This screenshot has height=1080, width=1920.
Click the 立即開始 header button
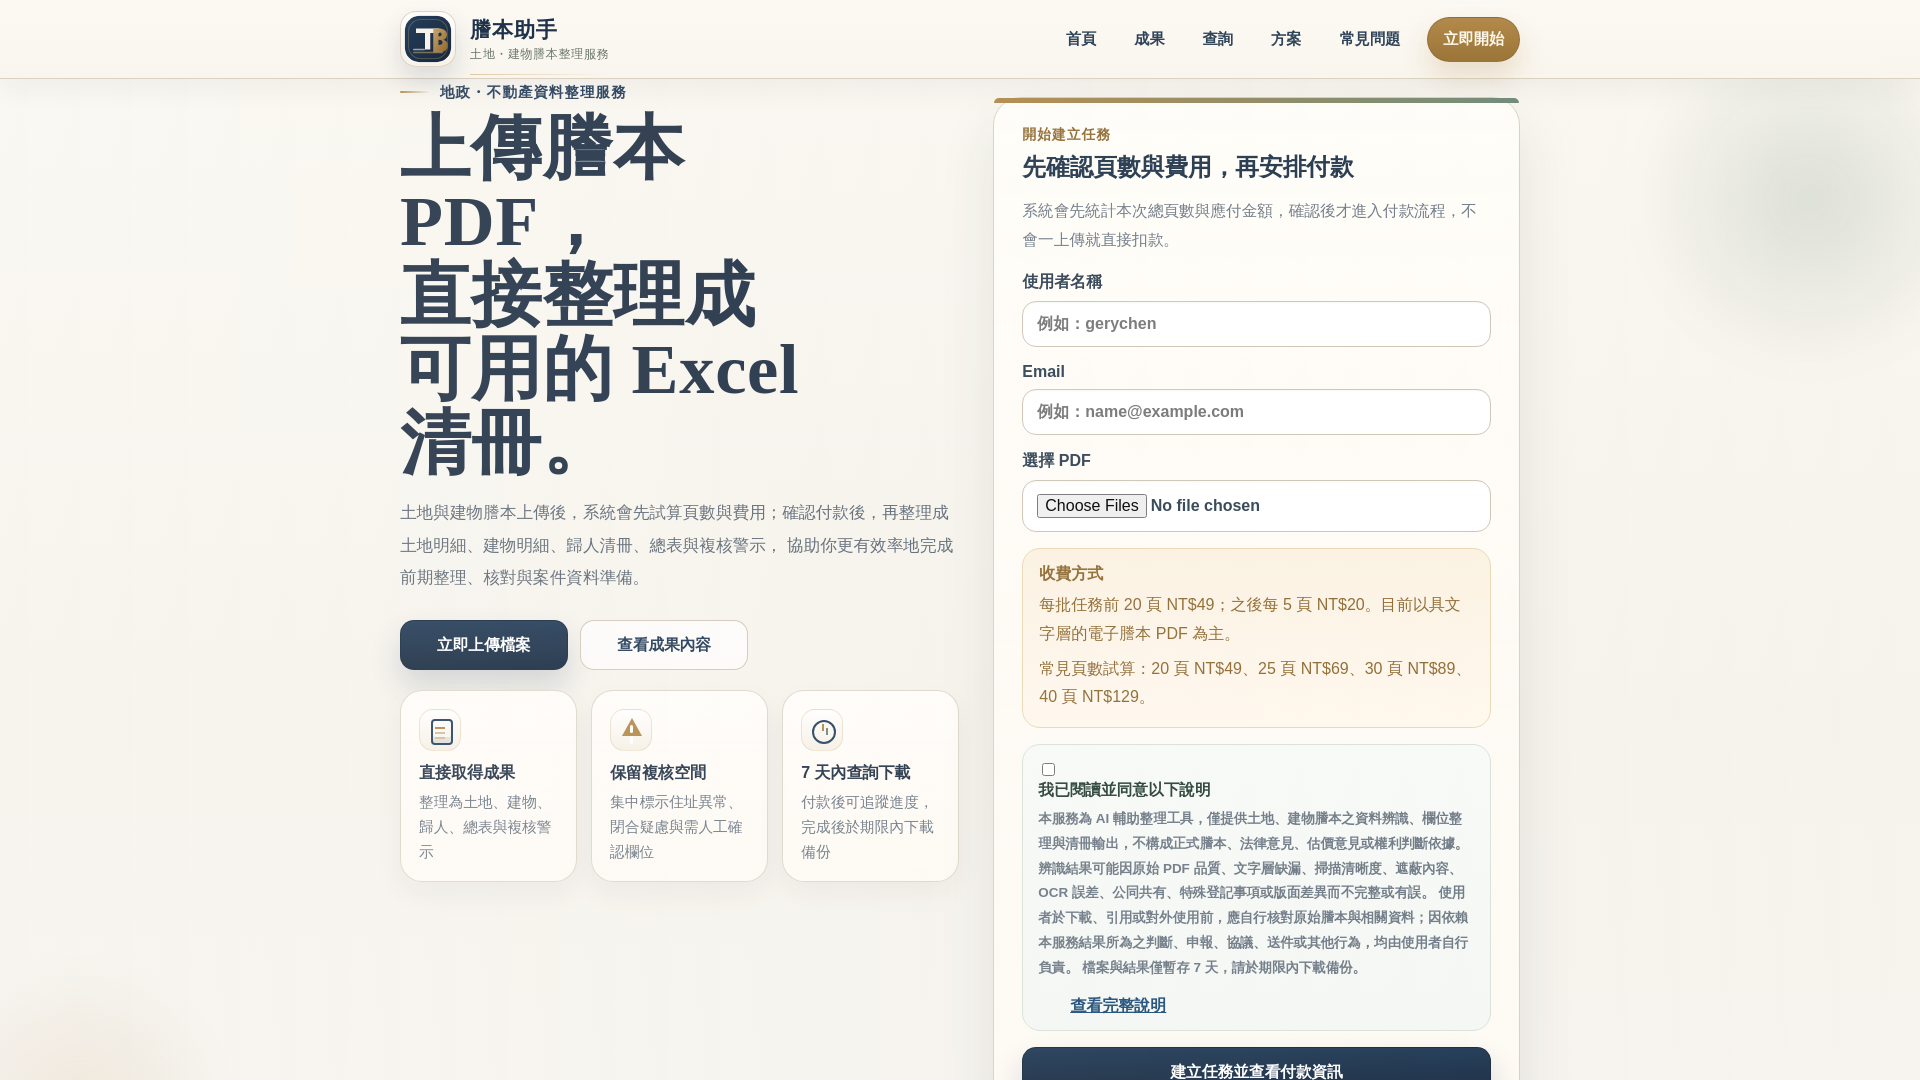point(1473,39)
